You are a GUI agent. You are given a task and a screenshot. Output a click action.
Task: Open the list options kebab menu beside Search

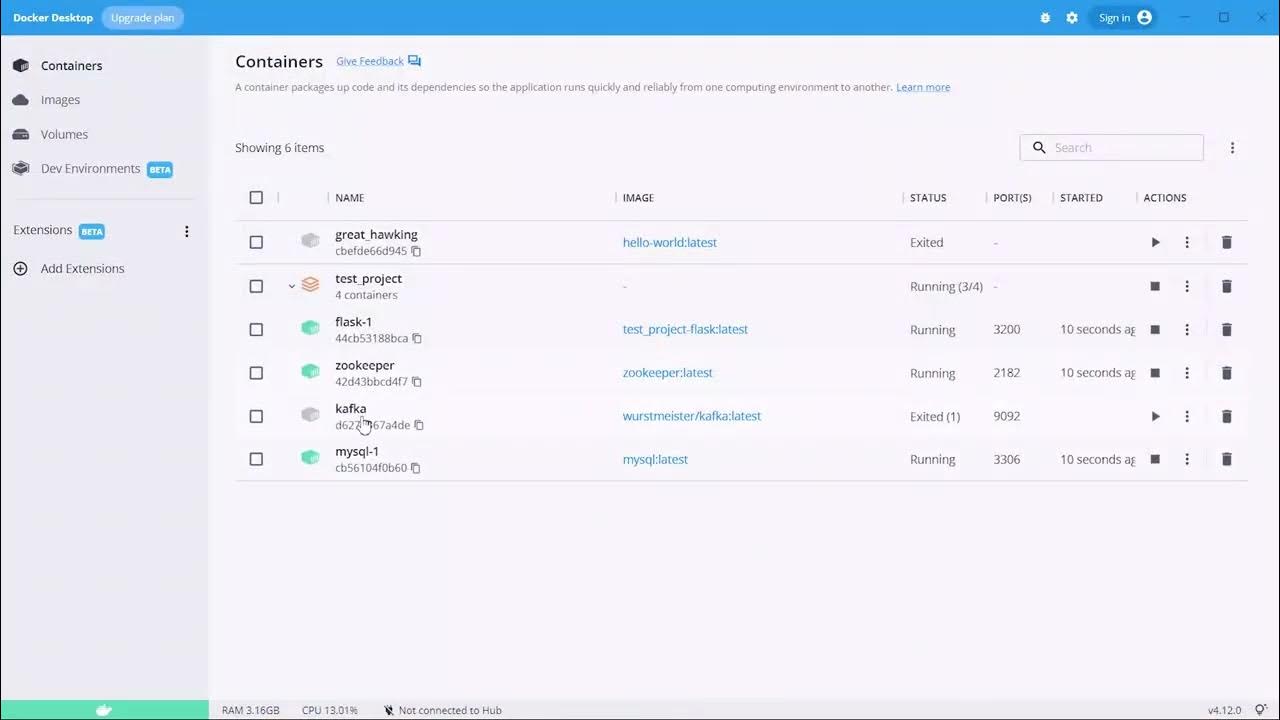[x=1232, y=148]
